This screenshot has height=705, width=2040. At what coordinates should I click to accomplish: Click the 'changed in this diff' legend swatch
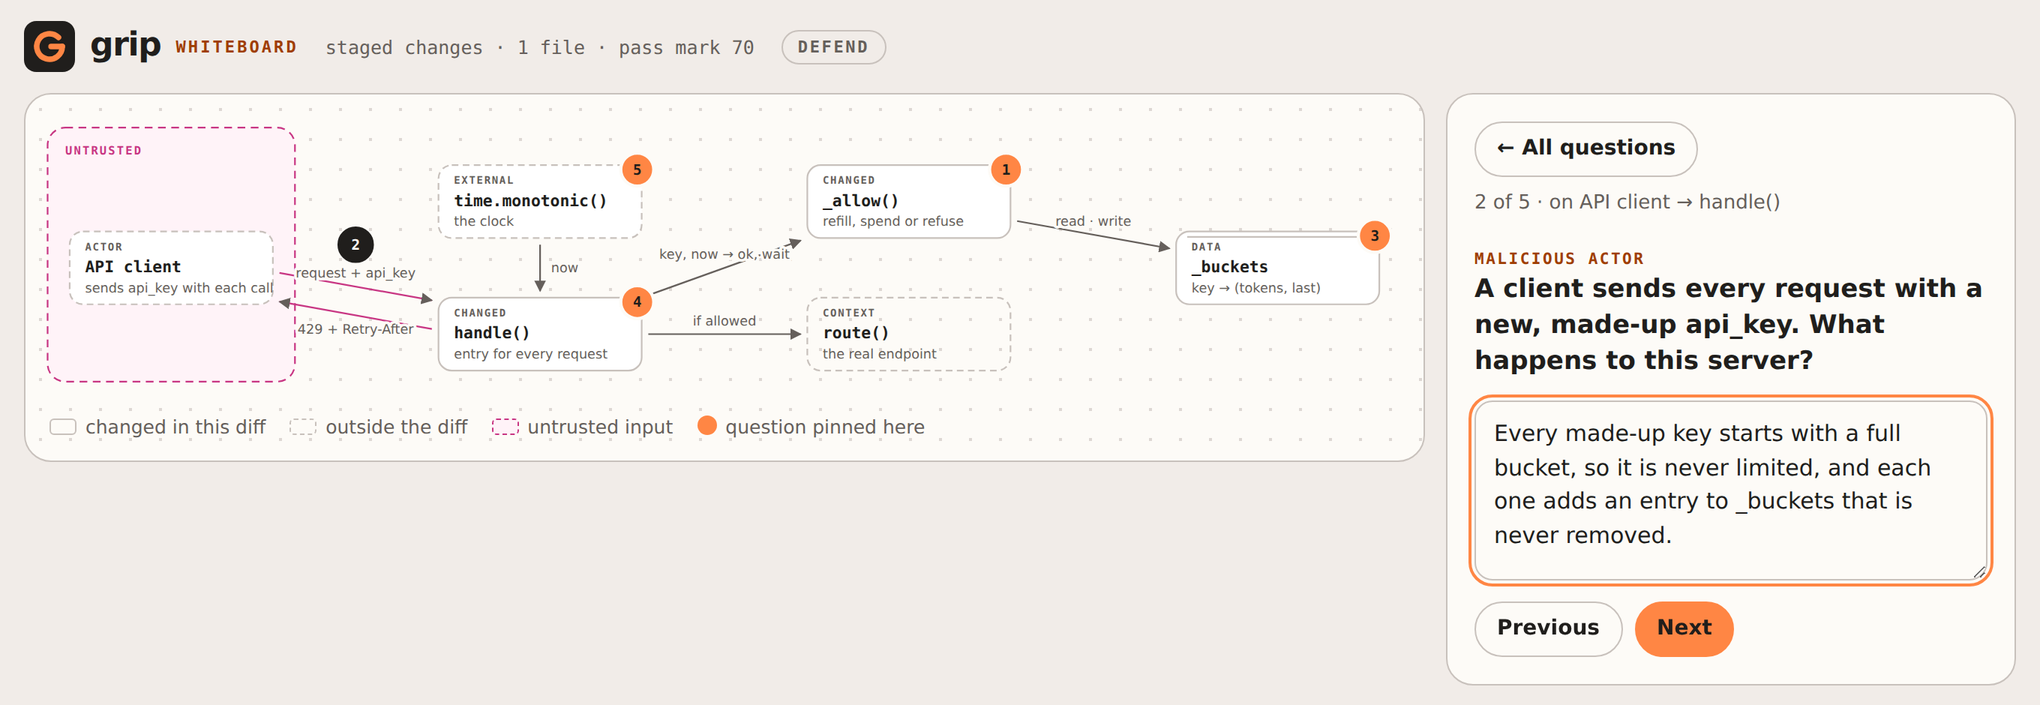[x=63, y=427]
